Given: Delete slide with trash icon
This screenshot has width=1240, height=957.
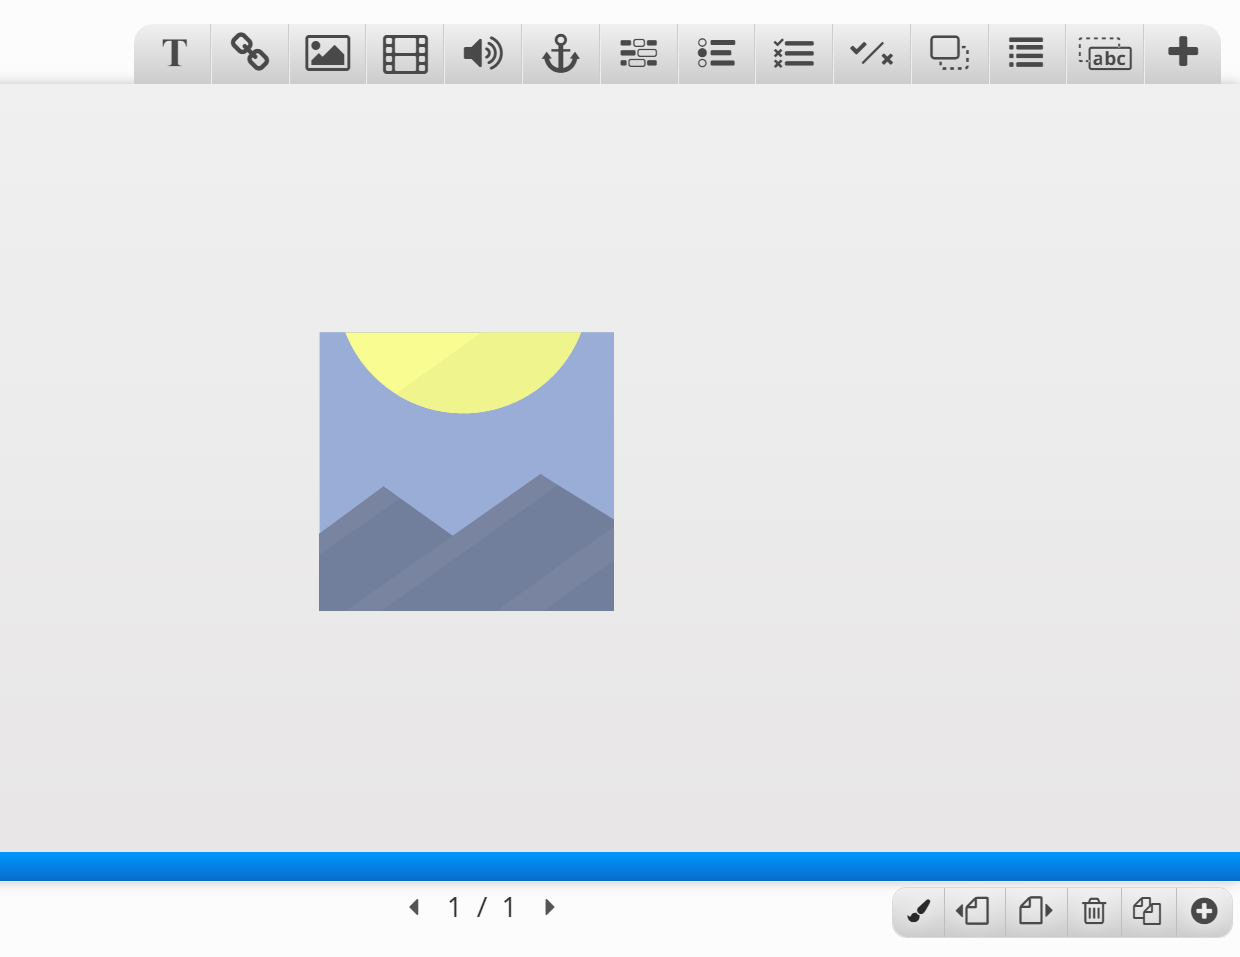Looking at the screenshot, I should (x=1094, y=911).
